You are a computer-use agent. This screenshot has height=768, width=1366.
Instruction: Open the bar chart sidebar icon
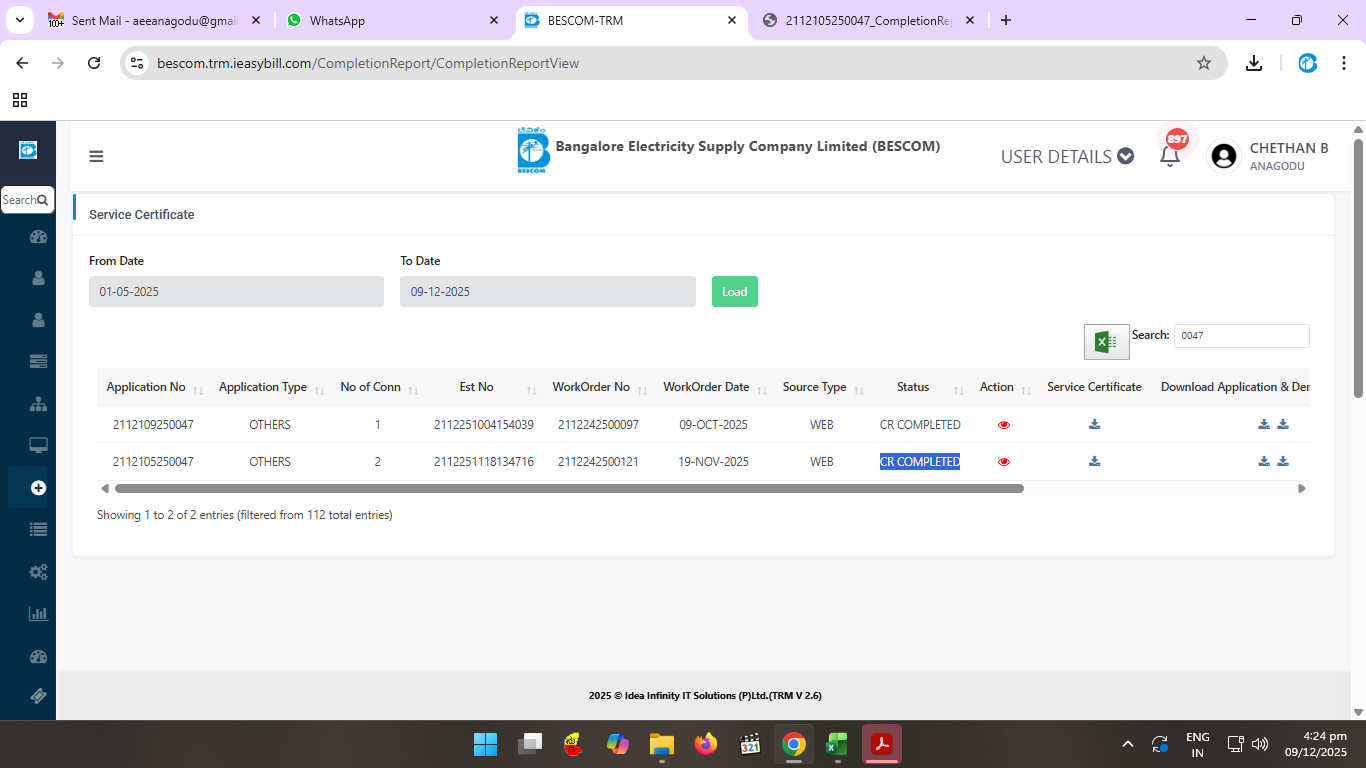click(x=38, y=614)
